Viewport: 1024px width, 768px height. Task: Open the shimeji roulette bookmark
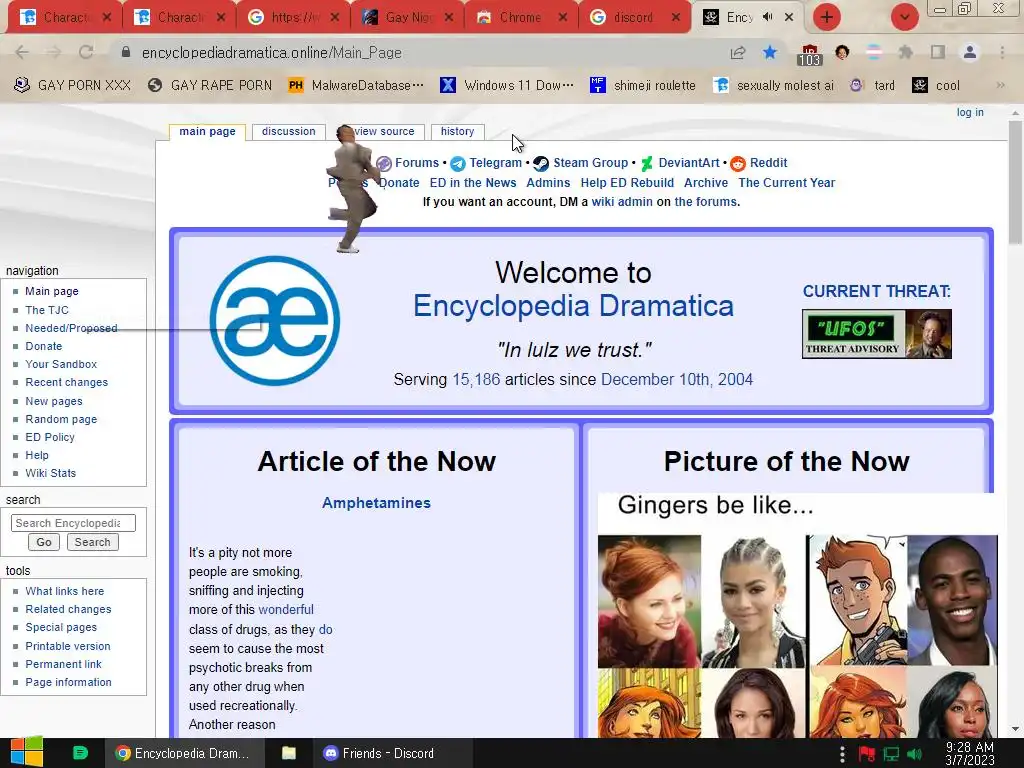[643, 85]
